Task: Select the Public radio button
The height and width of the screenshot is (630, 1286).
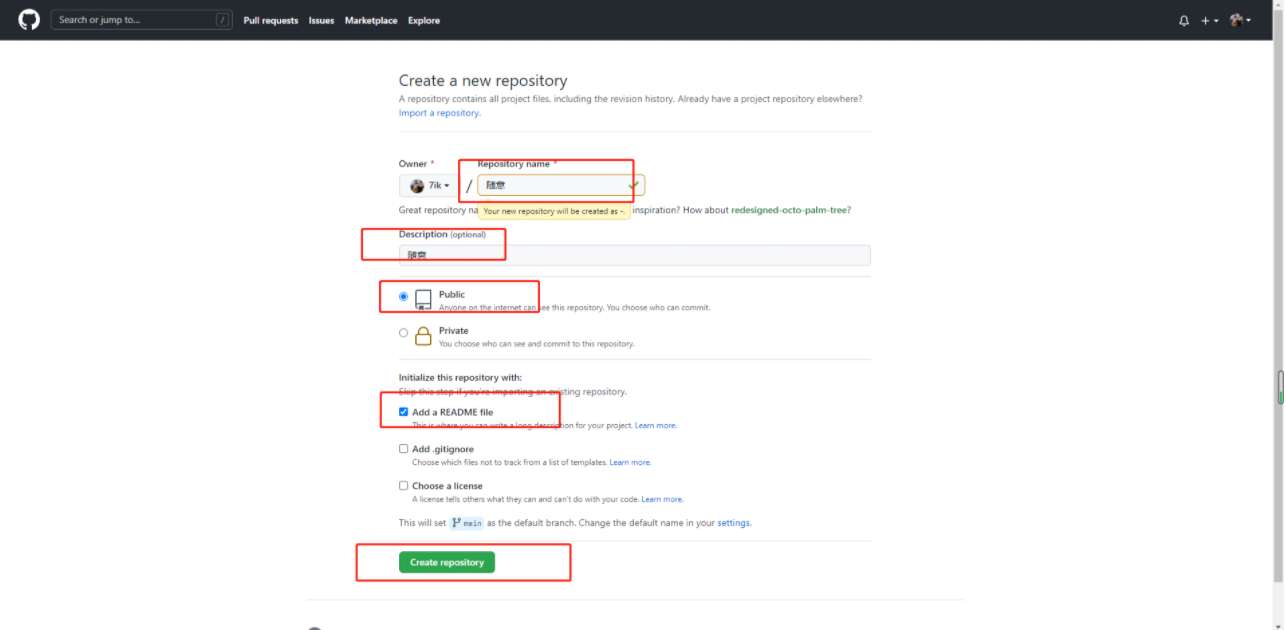Action: tap(404, 296)
